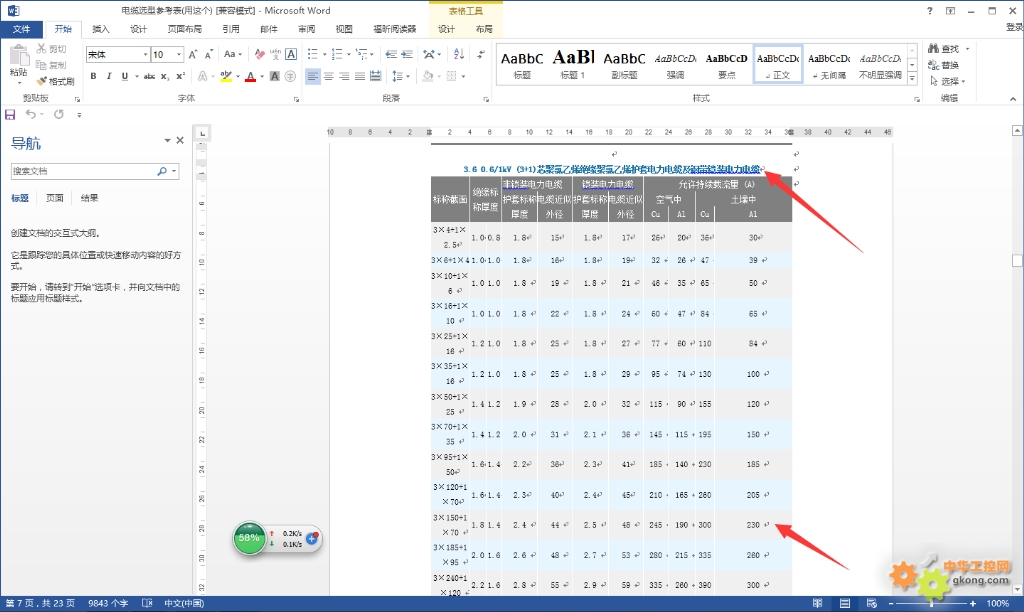Apply superscript formatting

pyautogui.click(x=181, y=76)
